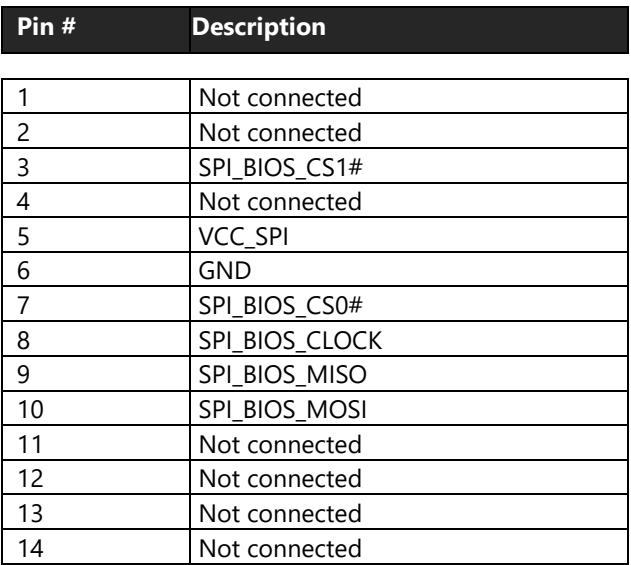
Task: Click the Description column header
Action: tap(409, 30)
